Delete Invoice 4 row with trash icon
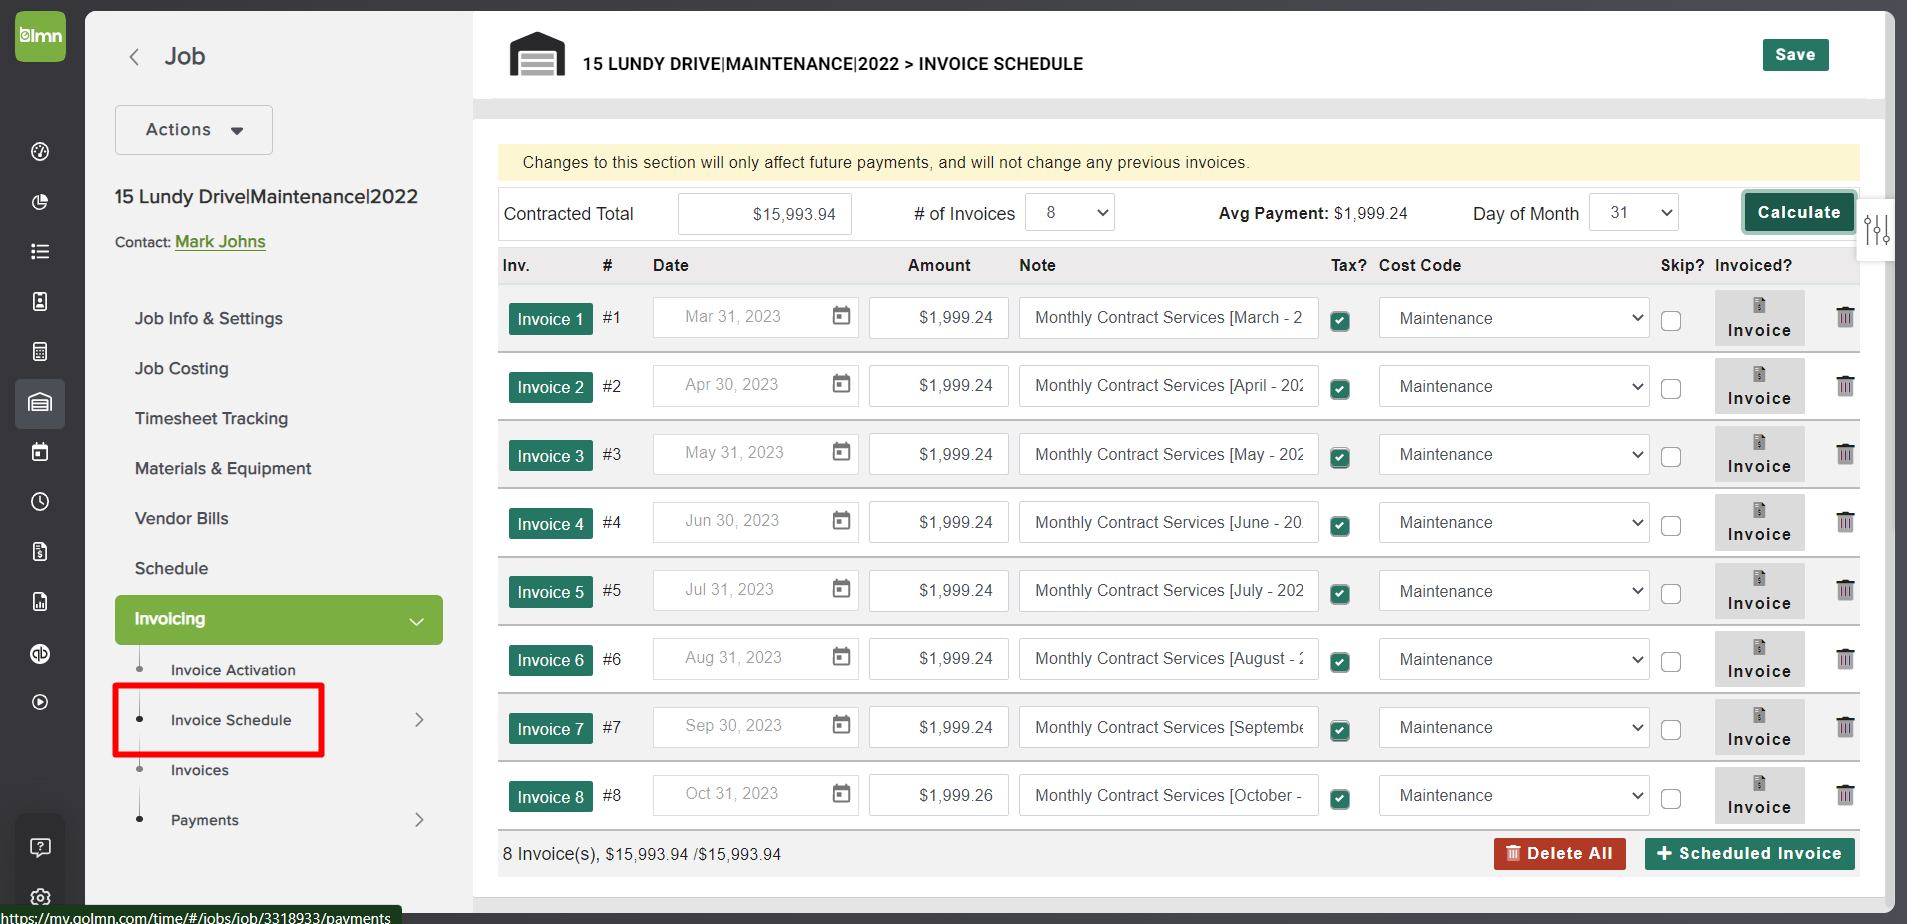 [x=1845, y=521]
